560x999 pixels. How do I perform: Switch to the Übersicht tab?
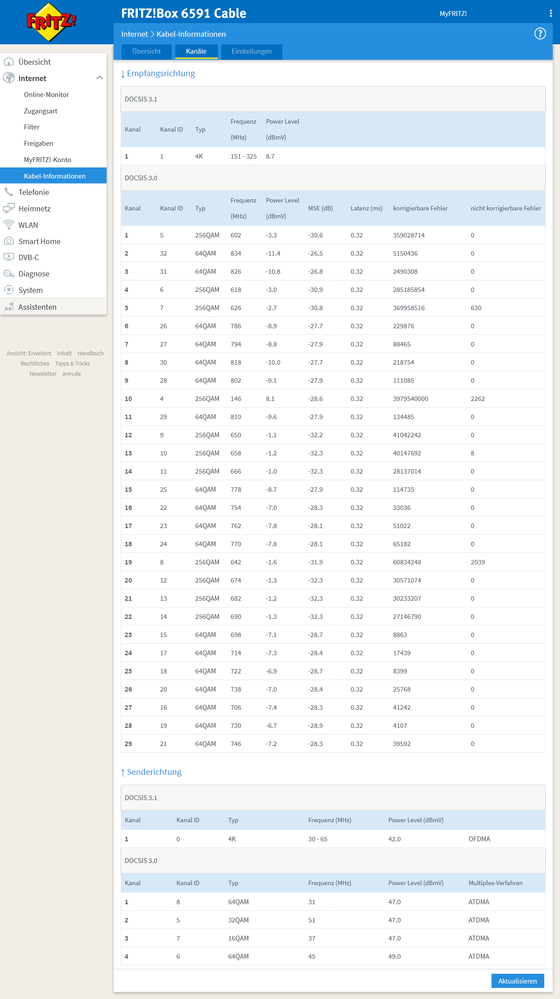(147, 52)
